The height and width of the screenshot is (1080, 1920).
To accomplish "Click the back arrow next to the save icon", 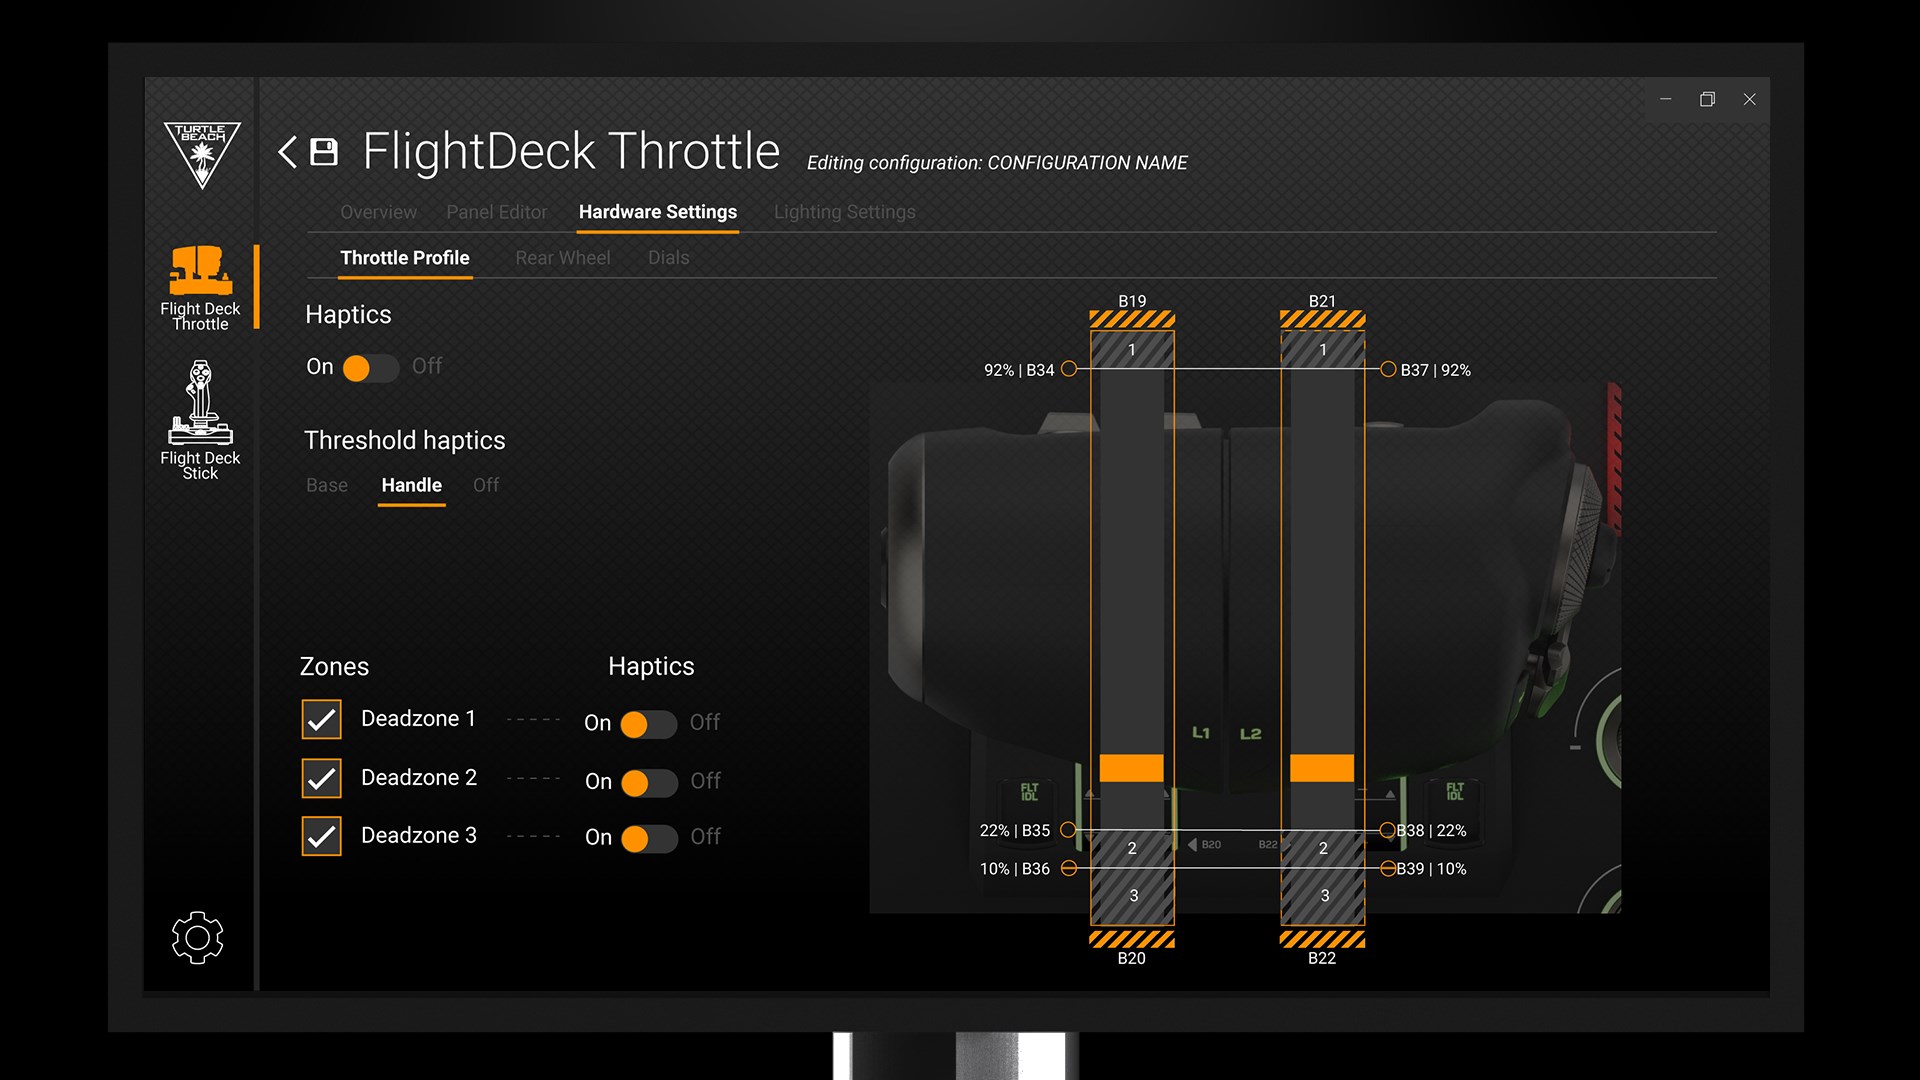I will pos(288,151).
